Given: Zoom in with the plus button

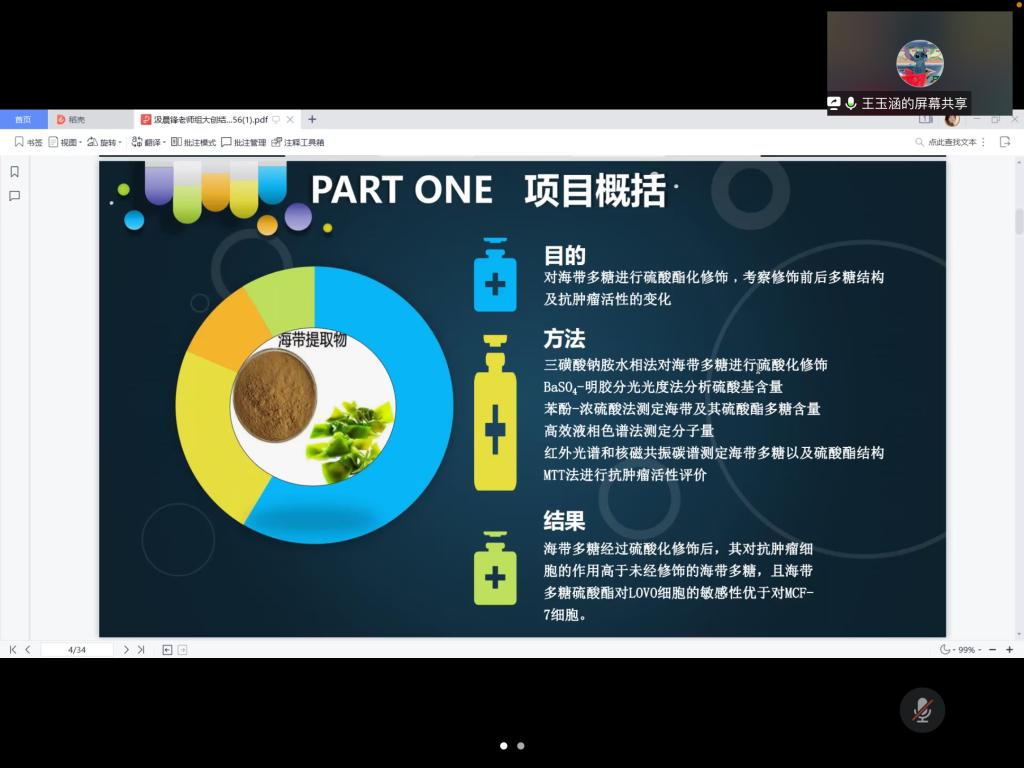Looking at the screenshot, I should (x=1009, y=650).
